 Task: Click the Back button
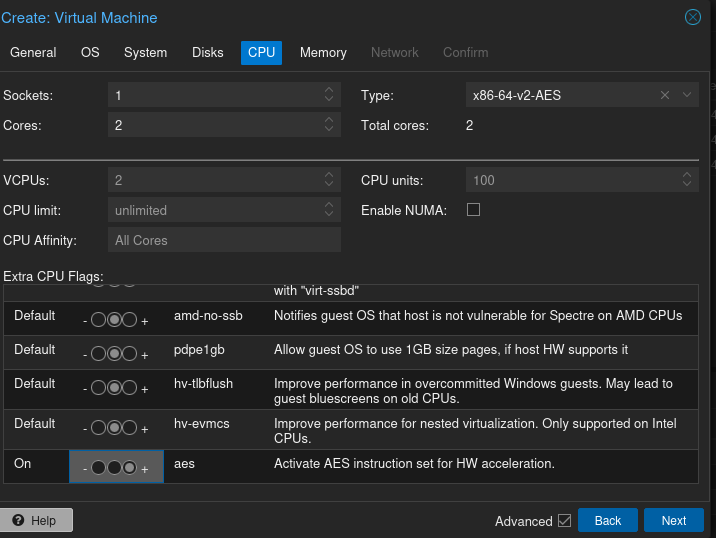(x=608, y=521)
